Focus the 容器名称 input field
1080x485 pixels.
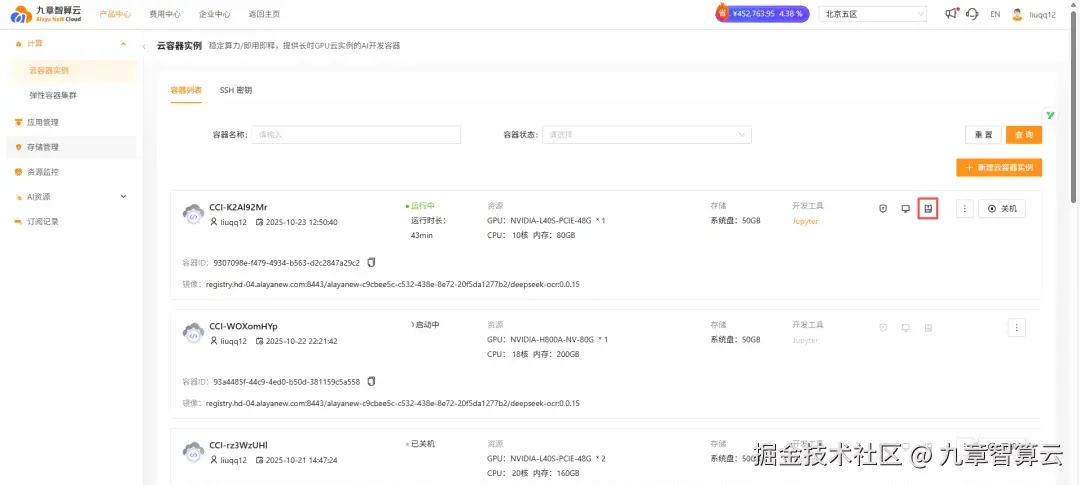pos(355,135)
